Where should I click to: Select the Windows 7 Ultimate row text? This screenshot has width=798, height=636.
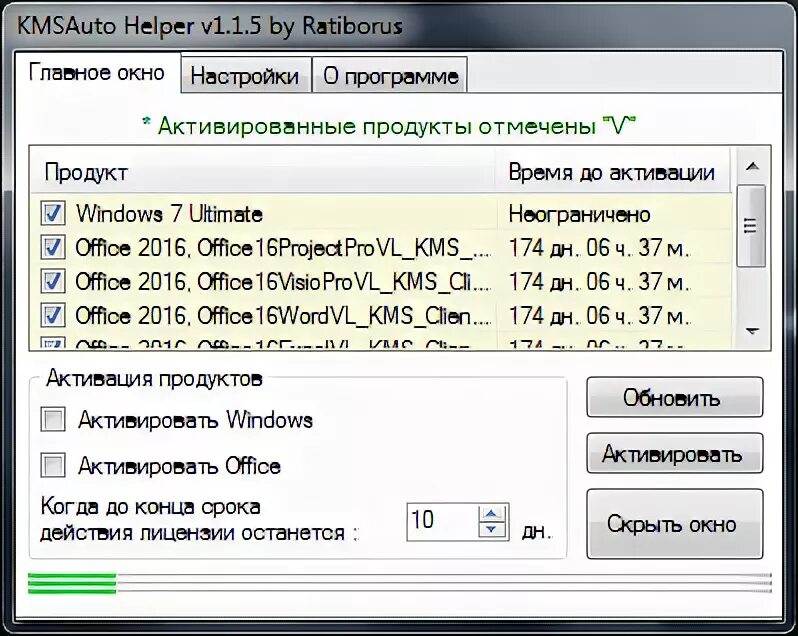coord(169,214)
